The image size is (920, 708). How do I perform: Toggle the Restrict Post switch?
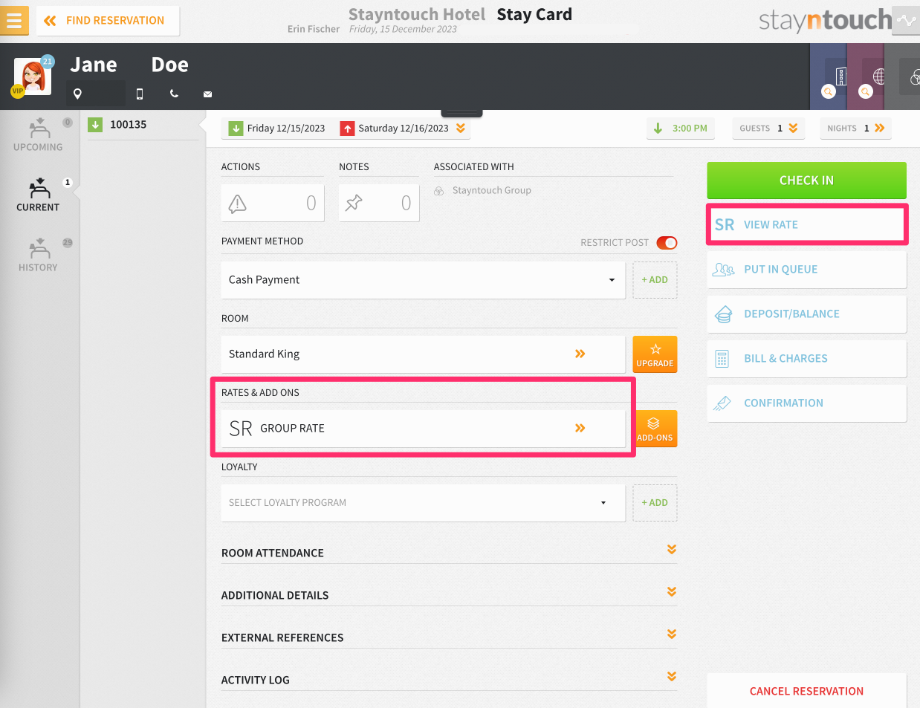[667, 243]
